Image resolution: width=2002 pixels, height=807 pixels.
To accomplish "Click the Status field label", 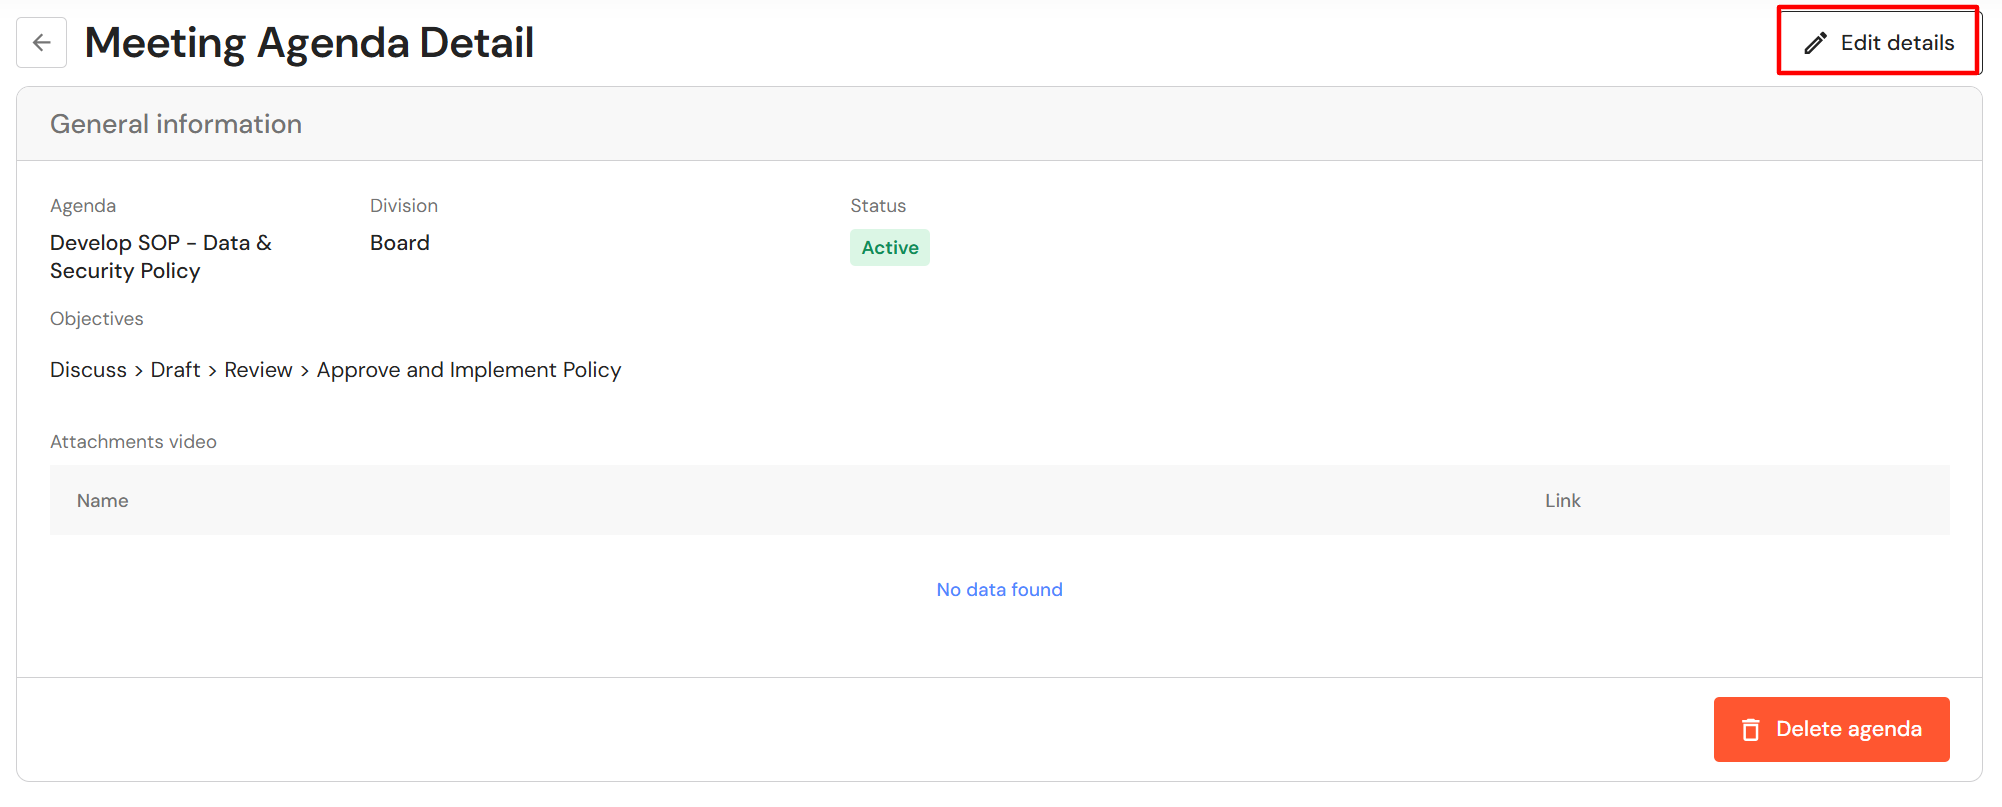I will (878, 206).
